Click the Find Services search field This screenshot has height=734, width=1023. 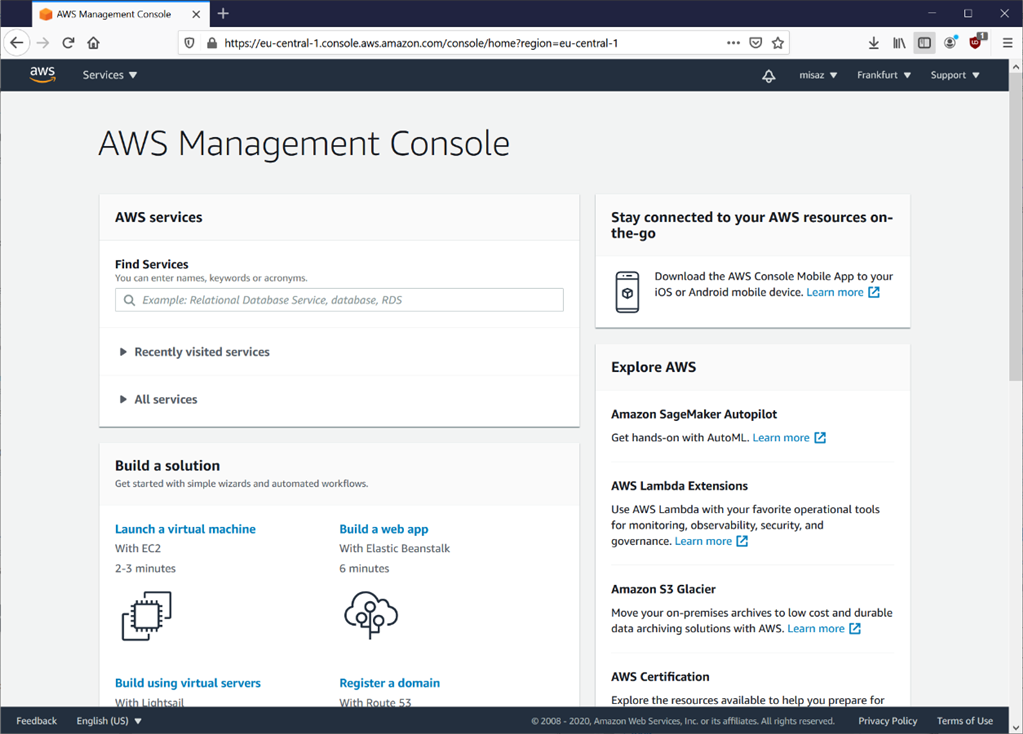coord(340,300)
